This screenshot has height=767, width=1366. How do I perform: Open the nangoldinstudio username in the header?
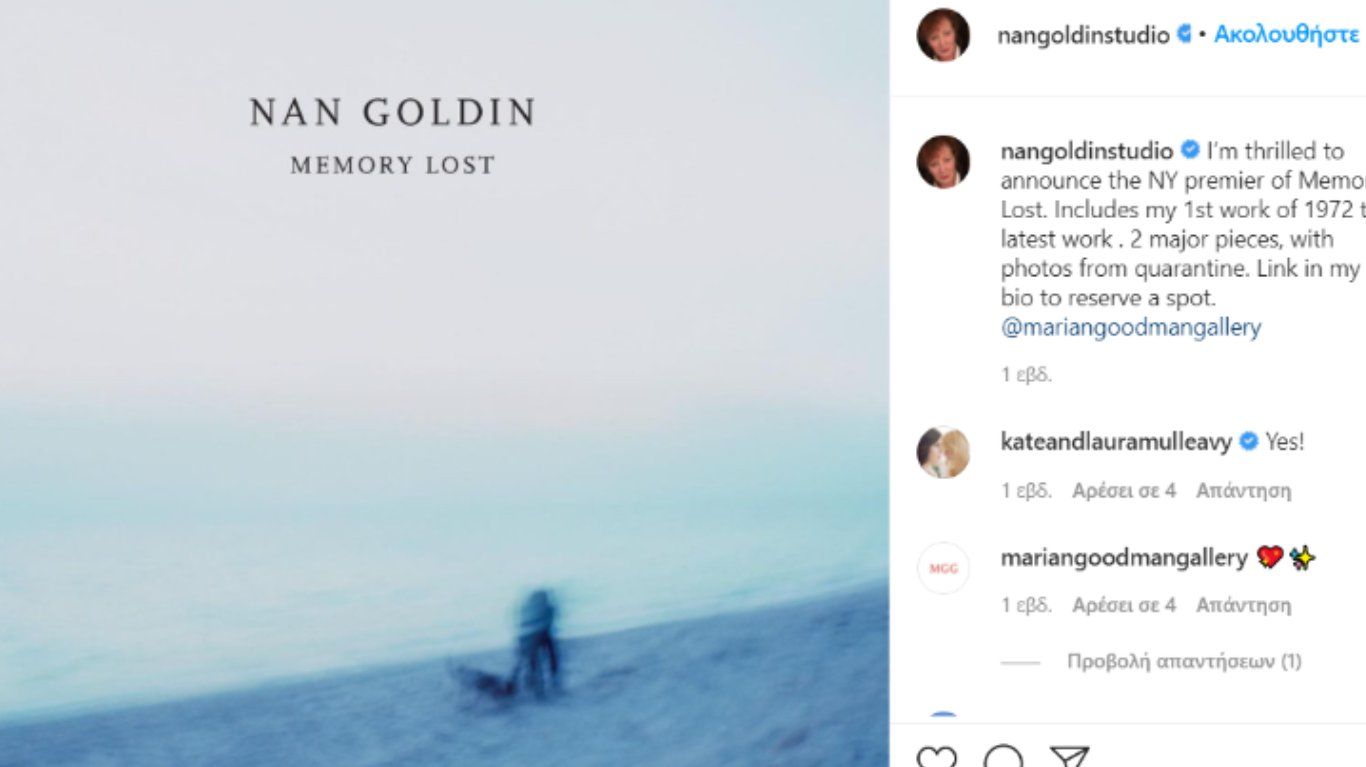click(1083, 35)
